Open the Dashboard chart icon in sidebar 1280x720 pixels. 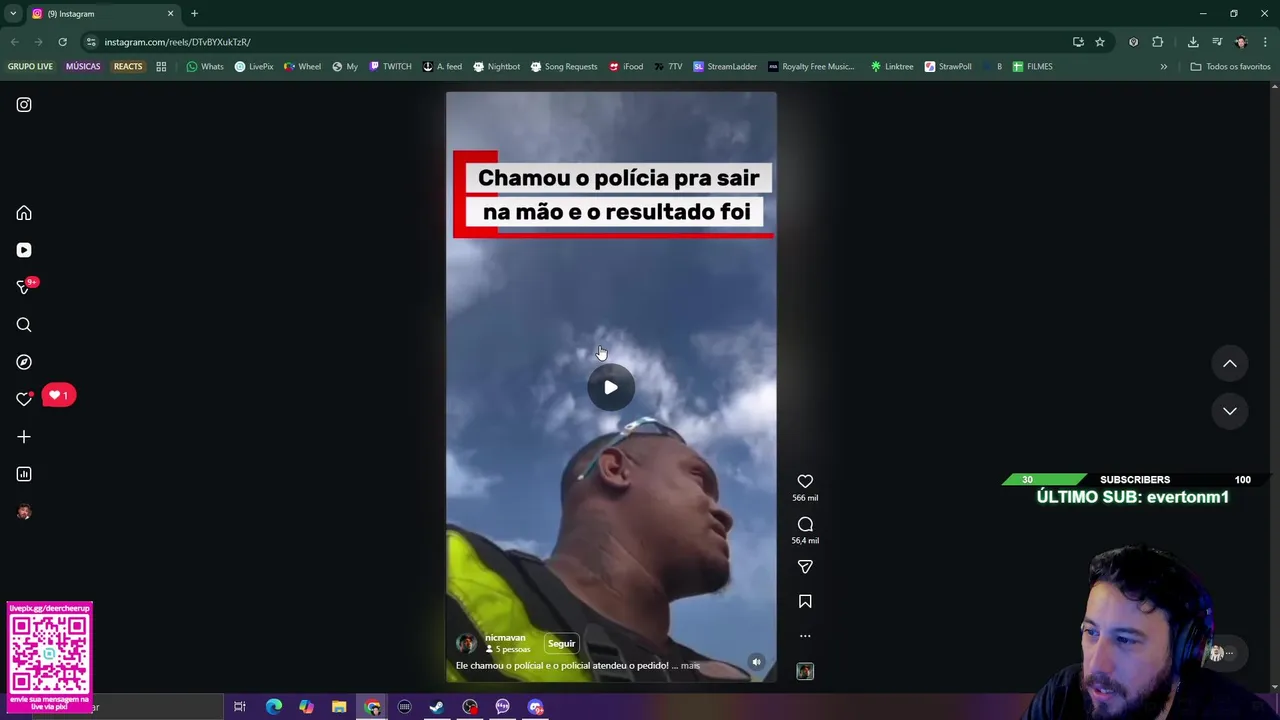point(24,474)
